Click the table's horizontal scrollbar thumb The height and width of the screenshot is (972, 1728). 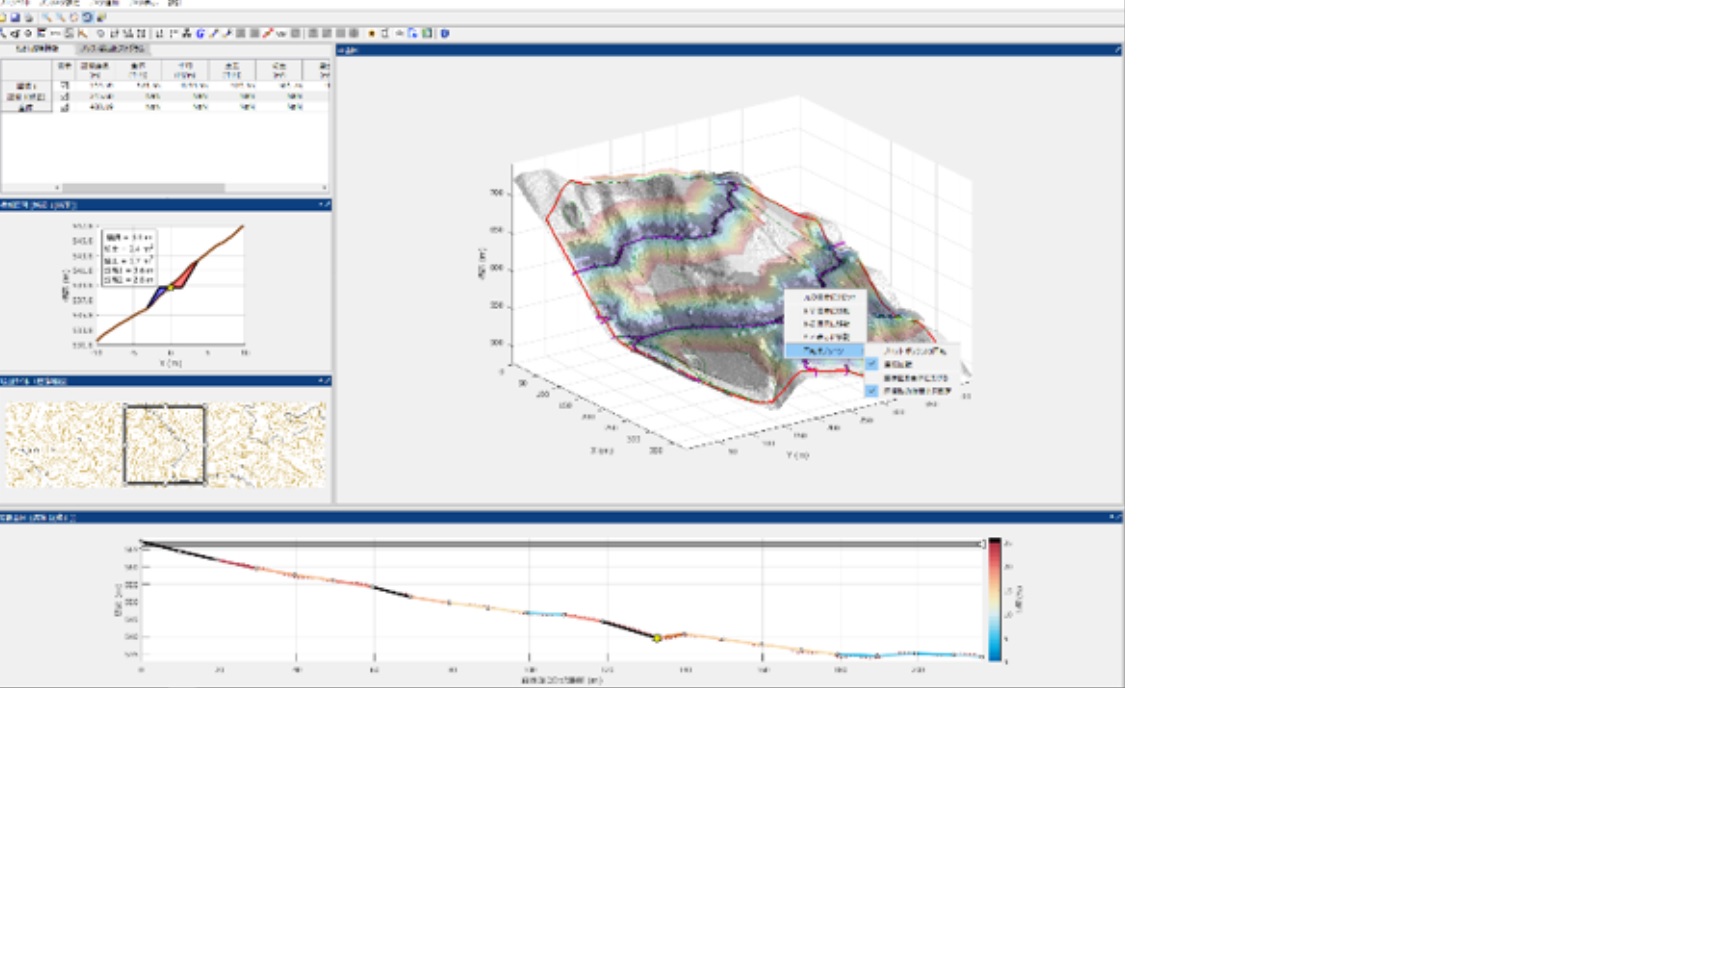click(143, 187)
